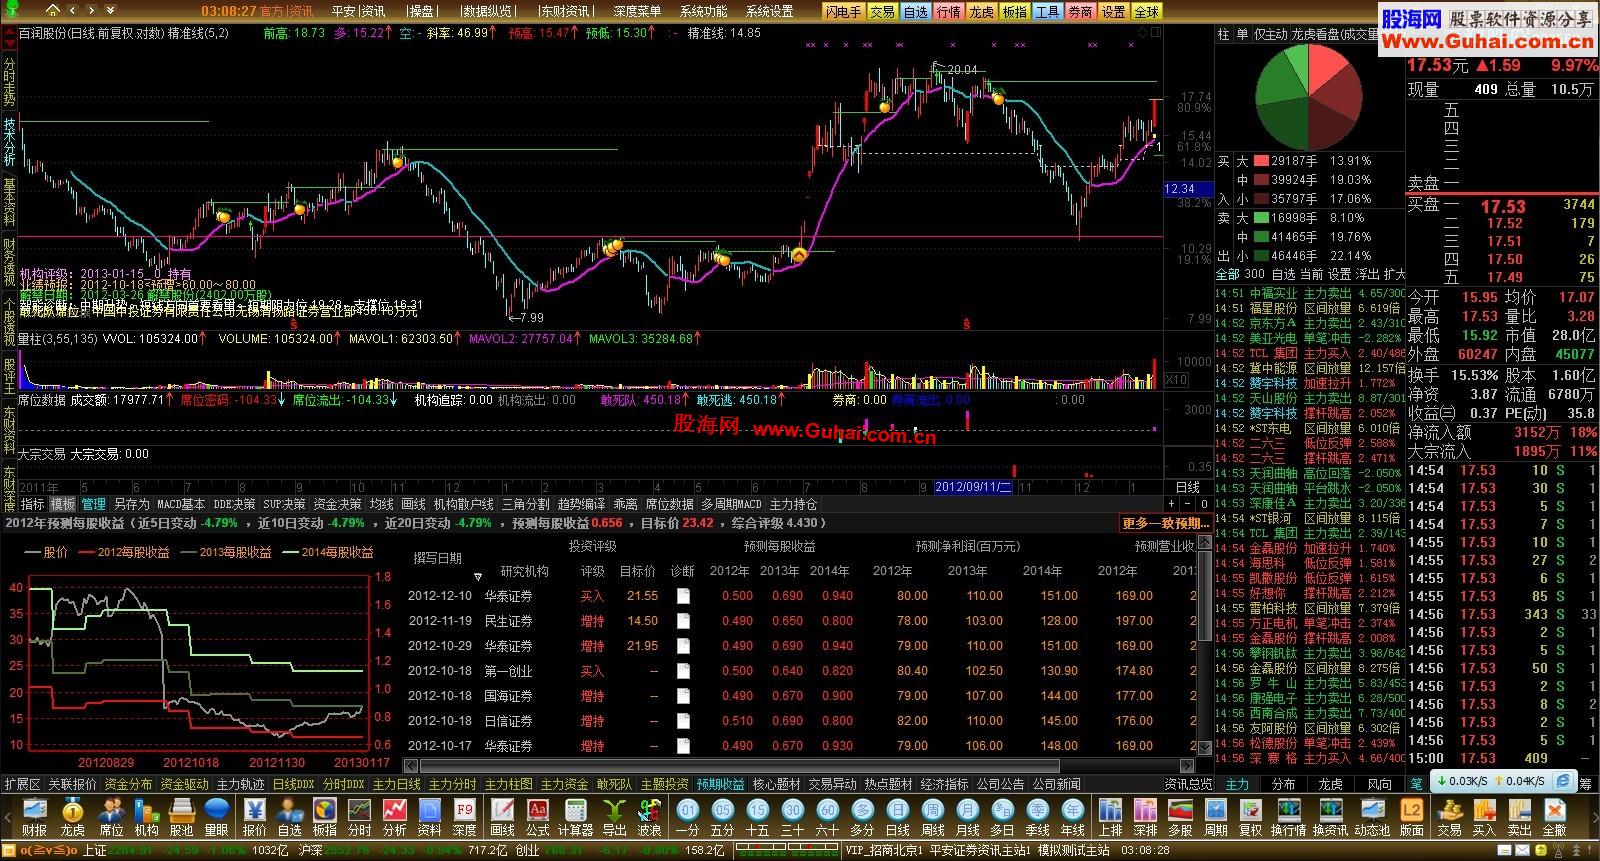Viewport: 1600px width, 861px height.
Task: Collapse bottom toolbar with left arrow
Action: tap(10, 817)
